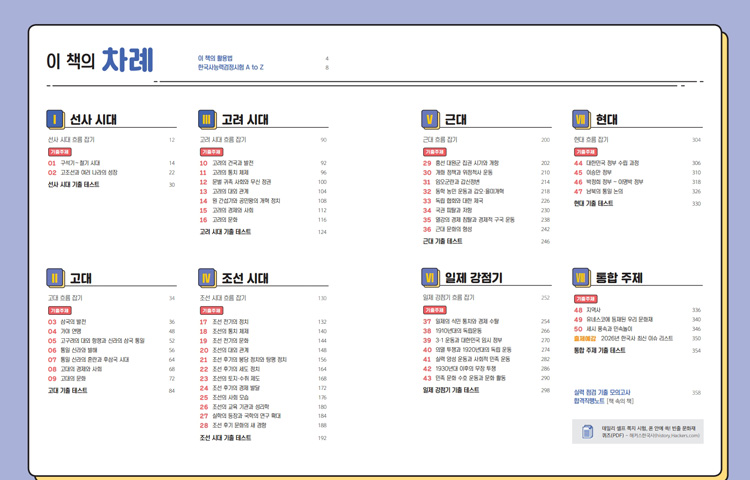This screenshot has height=480, width=750.
Task: Click the chapter II badge beside 고대
Action: (x=56, y=277)
